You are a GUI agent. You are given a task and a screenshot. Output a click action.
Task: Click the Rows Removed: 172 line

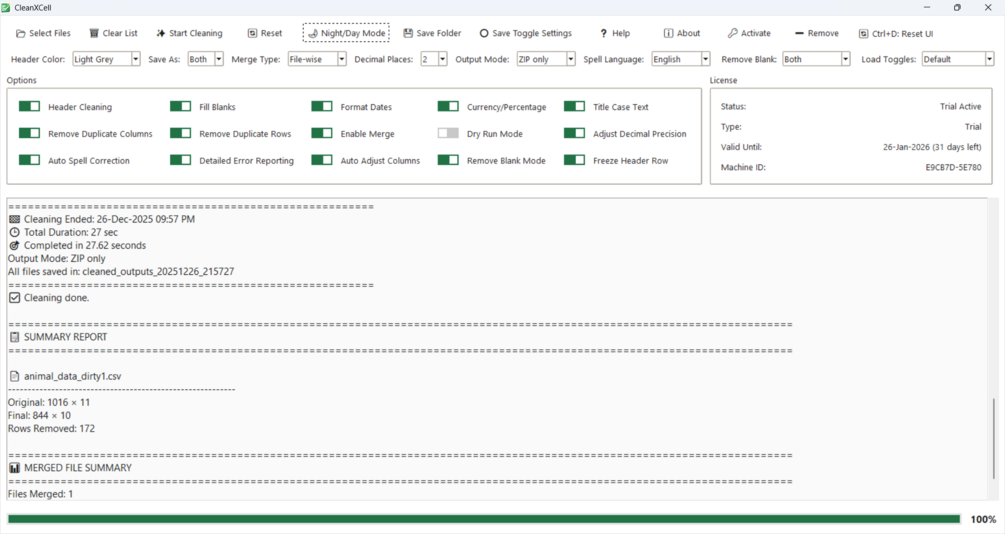tap(51, 429)
